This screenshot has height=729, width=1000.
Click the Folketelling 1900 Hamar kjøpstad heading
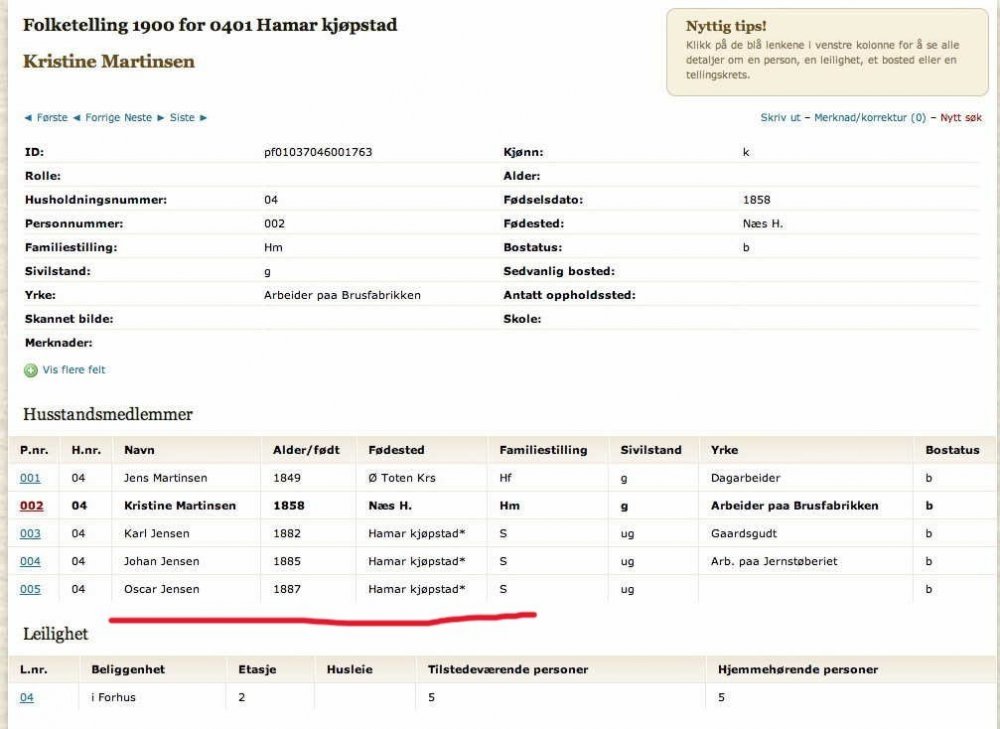pyautogui.click(x=210, y=25)
